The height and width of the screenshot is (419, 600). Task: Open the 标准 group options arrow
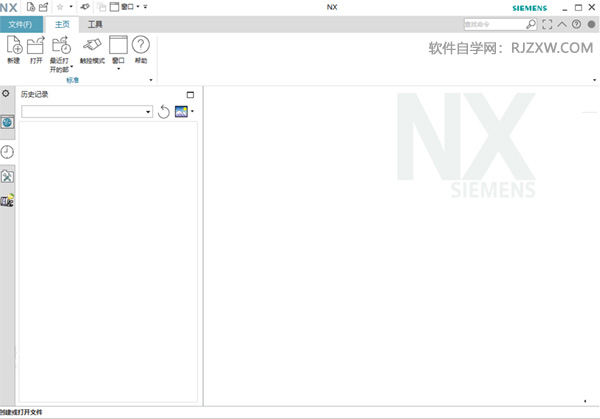151,80
